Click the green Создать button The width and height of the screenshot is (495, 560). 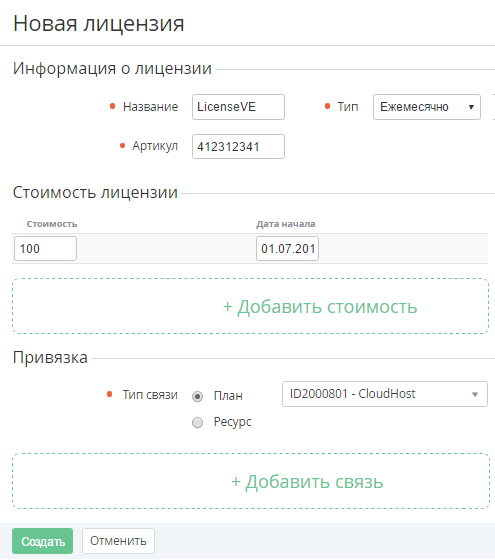click(x=42, y=541)
